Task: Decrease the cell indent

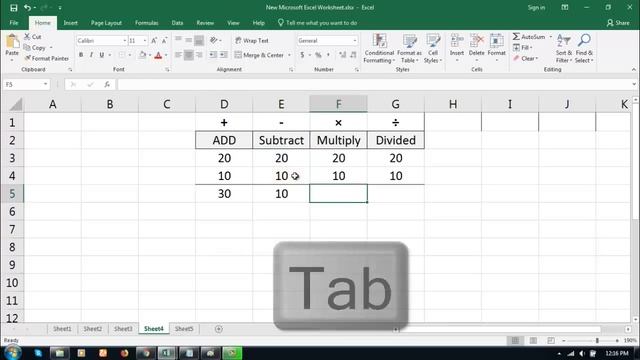Action: 213,55
